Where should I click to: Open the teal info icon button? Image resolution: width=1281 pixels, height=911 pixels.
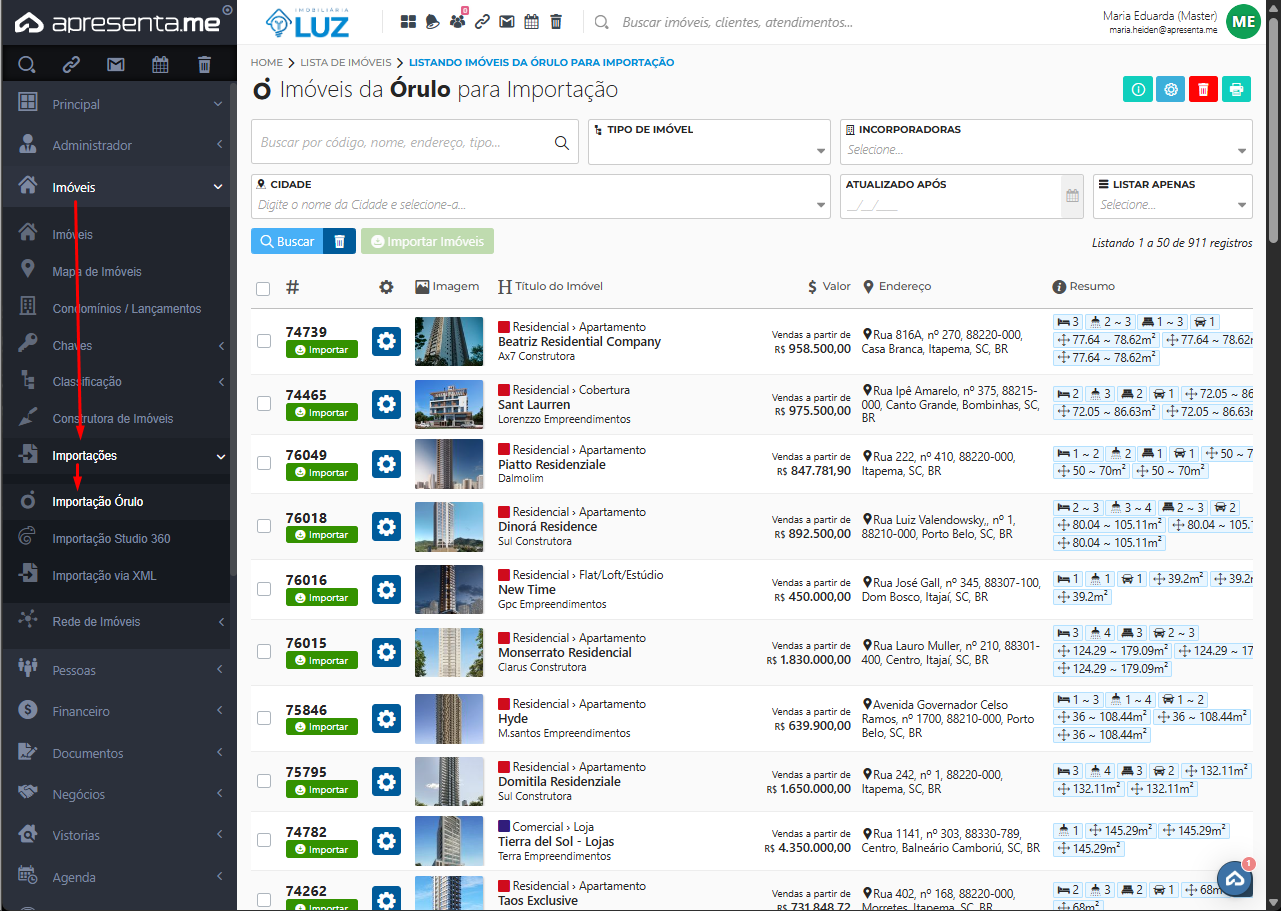(1138, 89)
